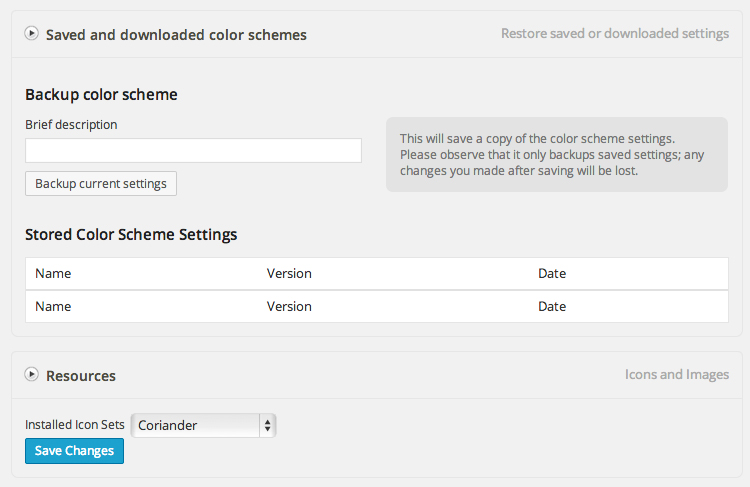
Task: Click the Stored Color Scheme Settings heading
Action: [131, 235]
